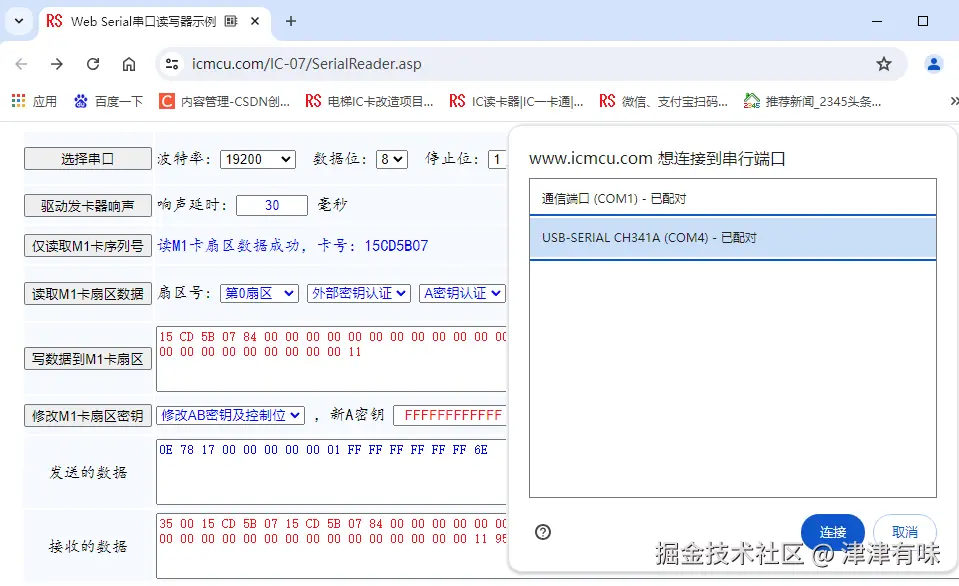Open the 百度一下 bookmark

click(x=108, y=102)
